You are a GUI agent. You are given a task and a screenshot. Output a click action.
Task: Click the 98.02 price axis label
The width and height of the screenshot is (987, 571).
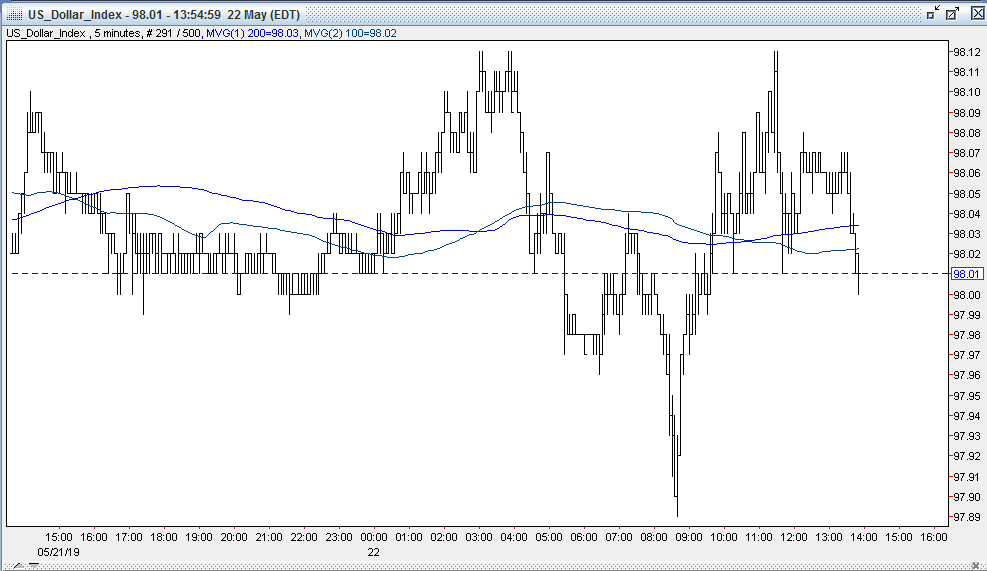click(966, 254)
